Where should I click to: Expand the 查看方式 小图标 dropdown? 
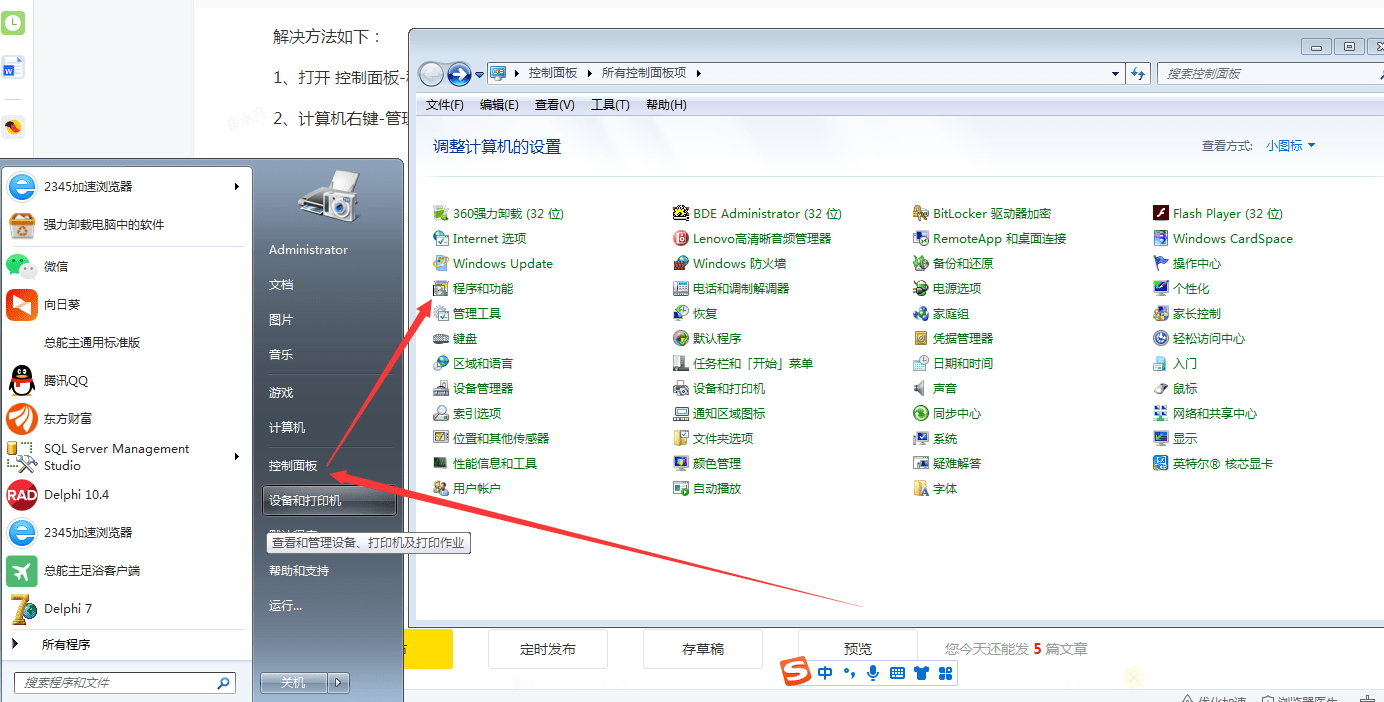[x=1290, y=146]
